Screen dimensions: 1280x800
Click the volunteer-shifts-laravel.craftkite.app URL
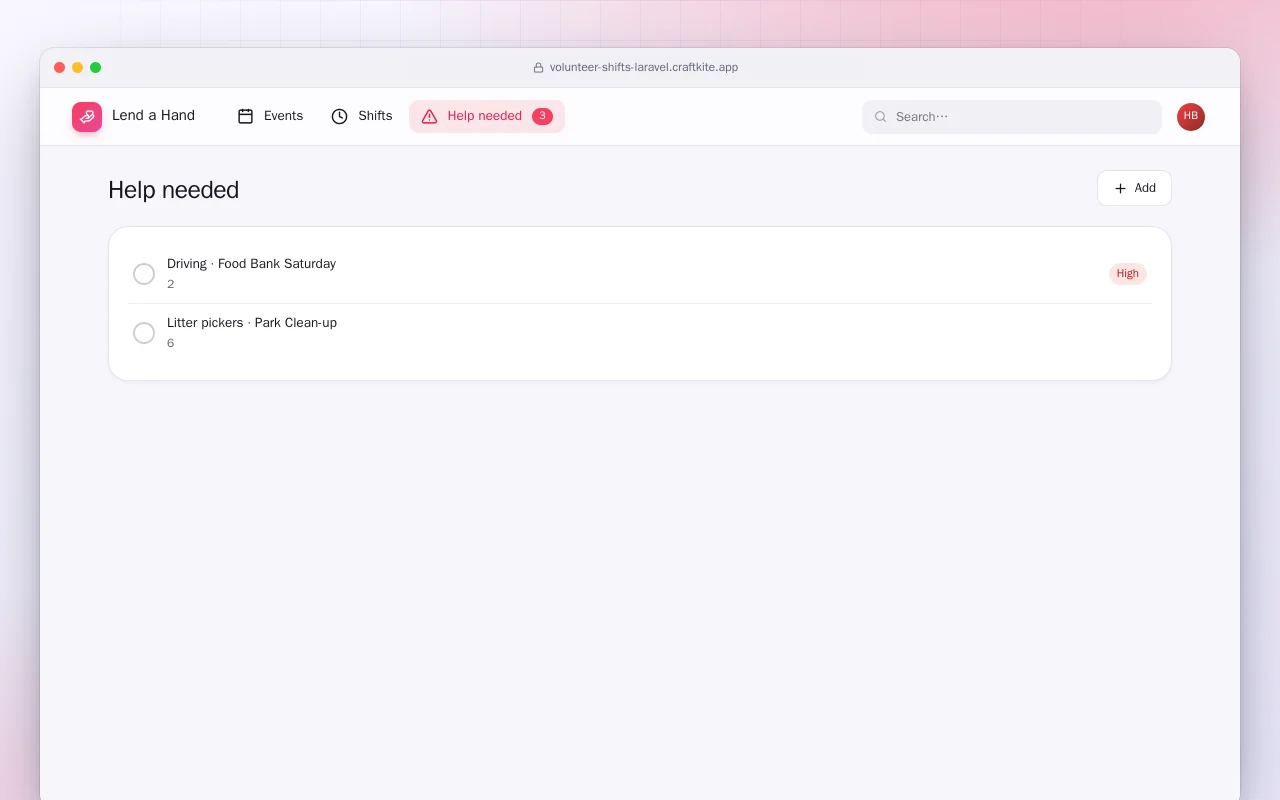tap(644, 68)
